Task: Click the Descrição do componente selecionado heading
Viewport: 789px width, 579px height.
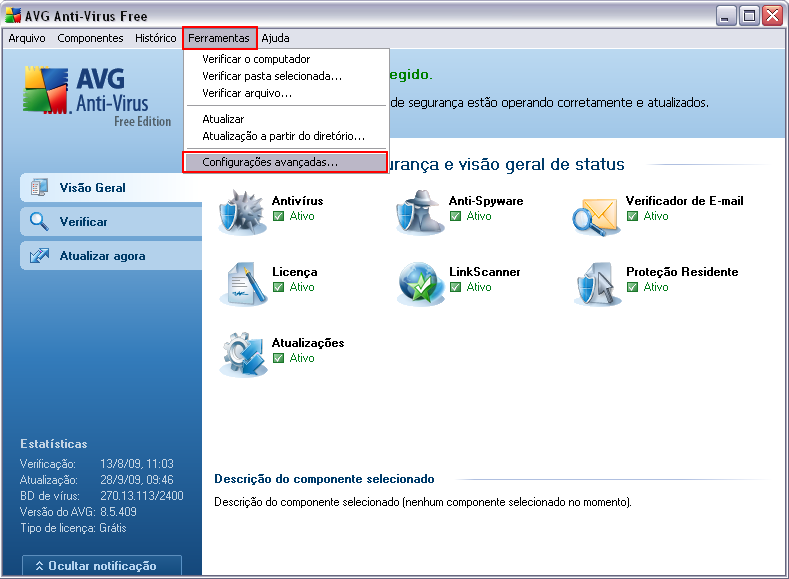Action: (x=324, y=478)
